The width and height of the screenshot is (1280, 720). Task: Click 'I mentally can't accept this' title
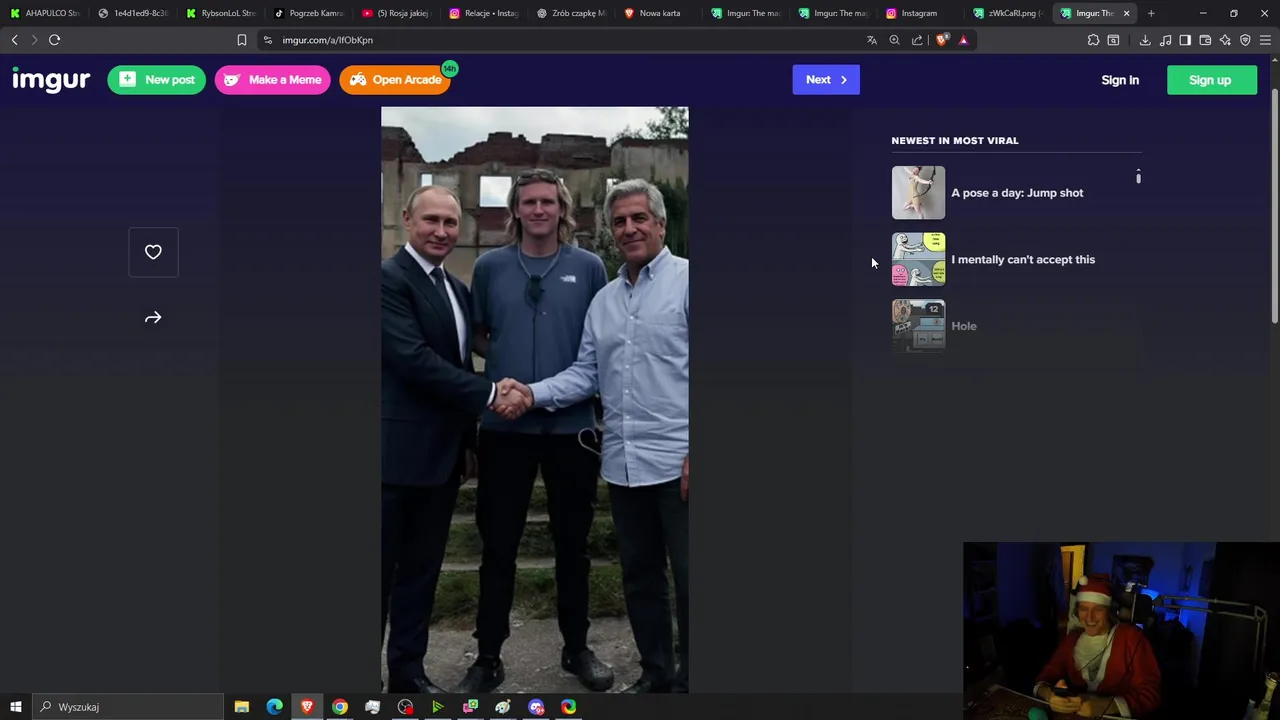pos(1023,259)
